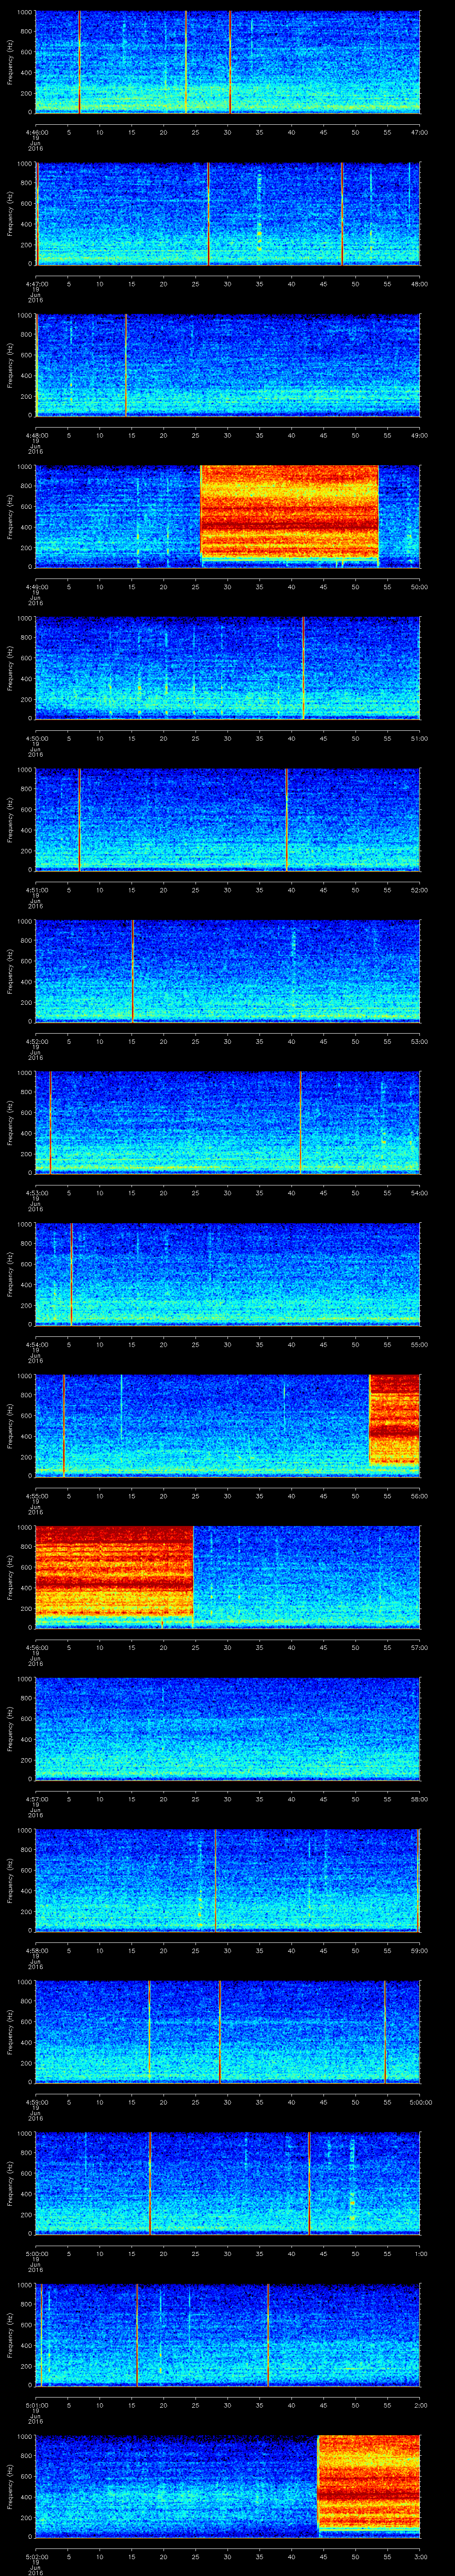Select the line near 7 seconds in the 4:51:00 spectrogram
455x2576 pixels.
pos(79,819)
